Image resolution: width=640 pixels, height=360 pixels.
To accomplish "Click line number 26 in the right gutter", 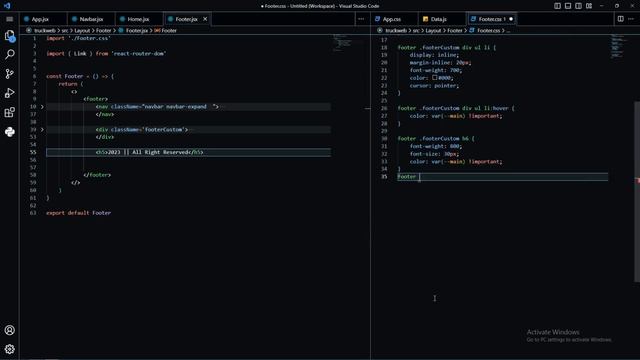I will click(384, 109).
